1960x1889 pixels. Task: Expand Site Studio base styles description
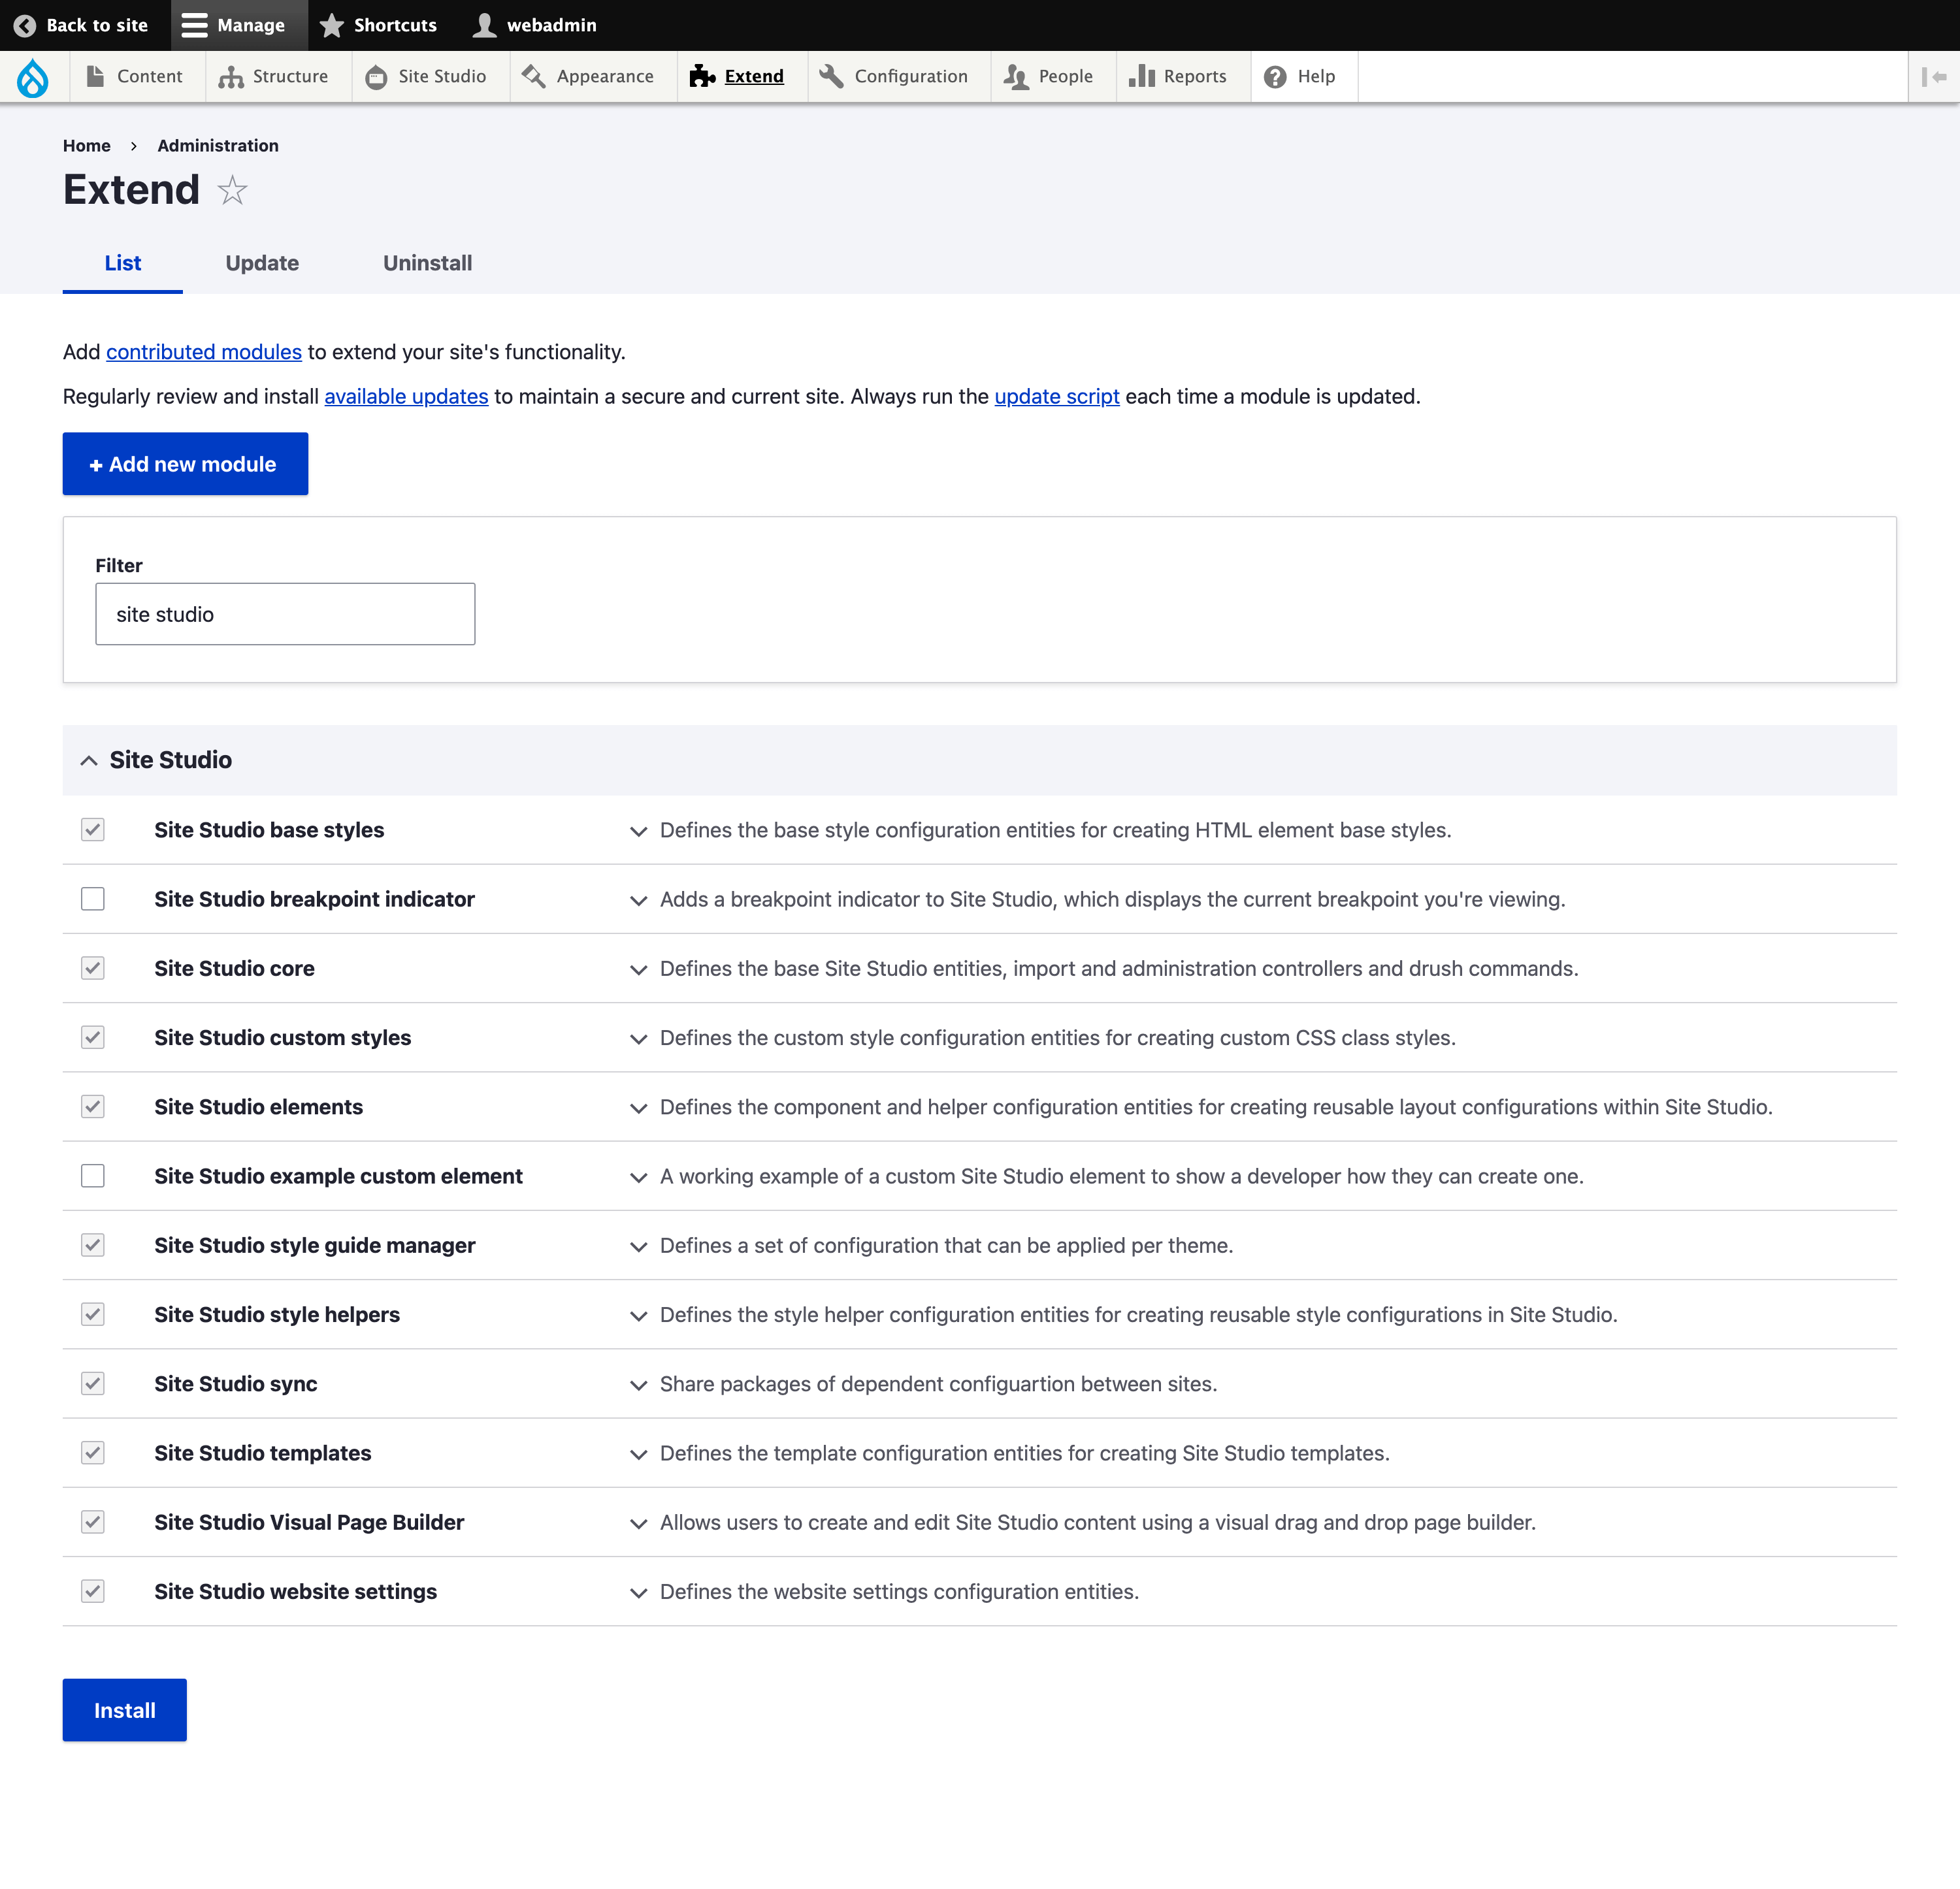[x=638, y=832]
